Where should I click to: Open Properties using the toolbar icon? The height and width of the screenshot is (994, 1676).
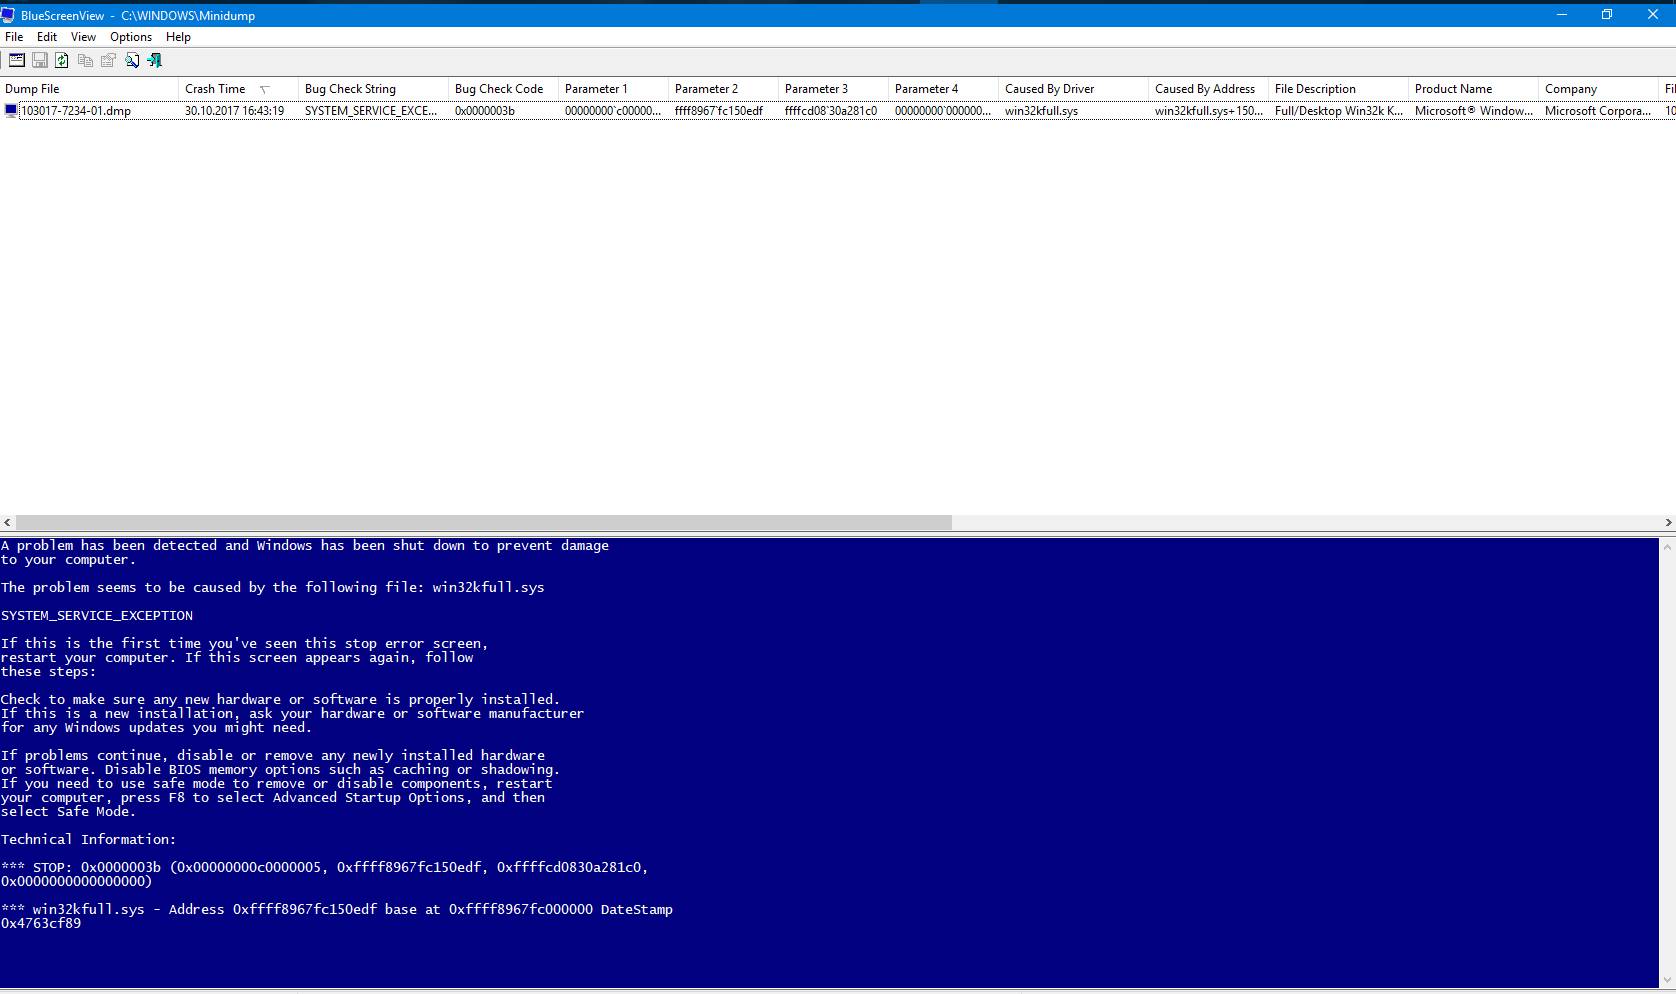click(108, 61)
